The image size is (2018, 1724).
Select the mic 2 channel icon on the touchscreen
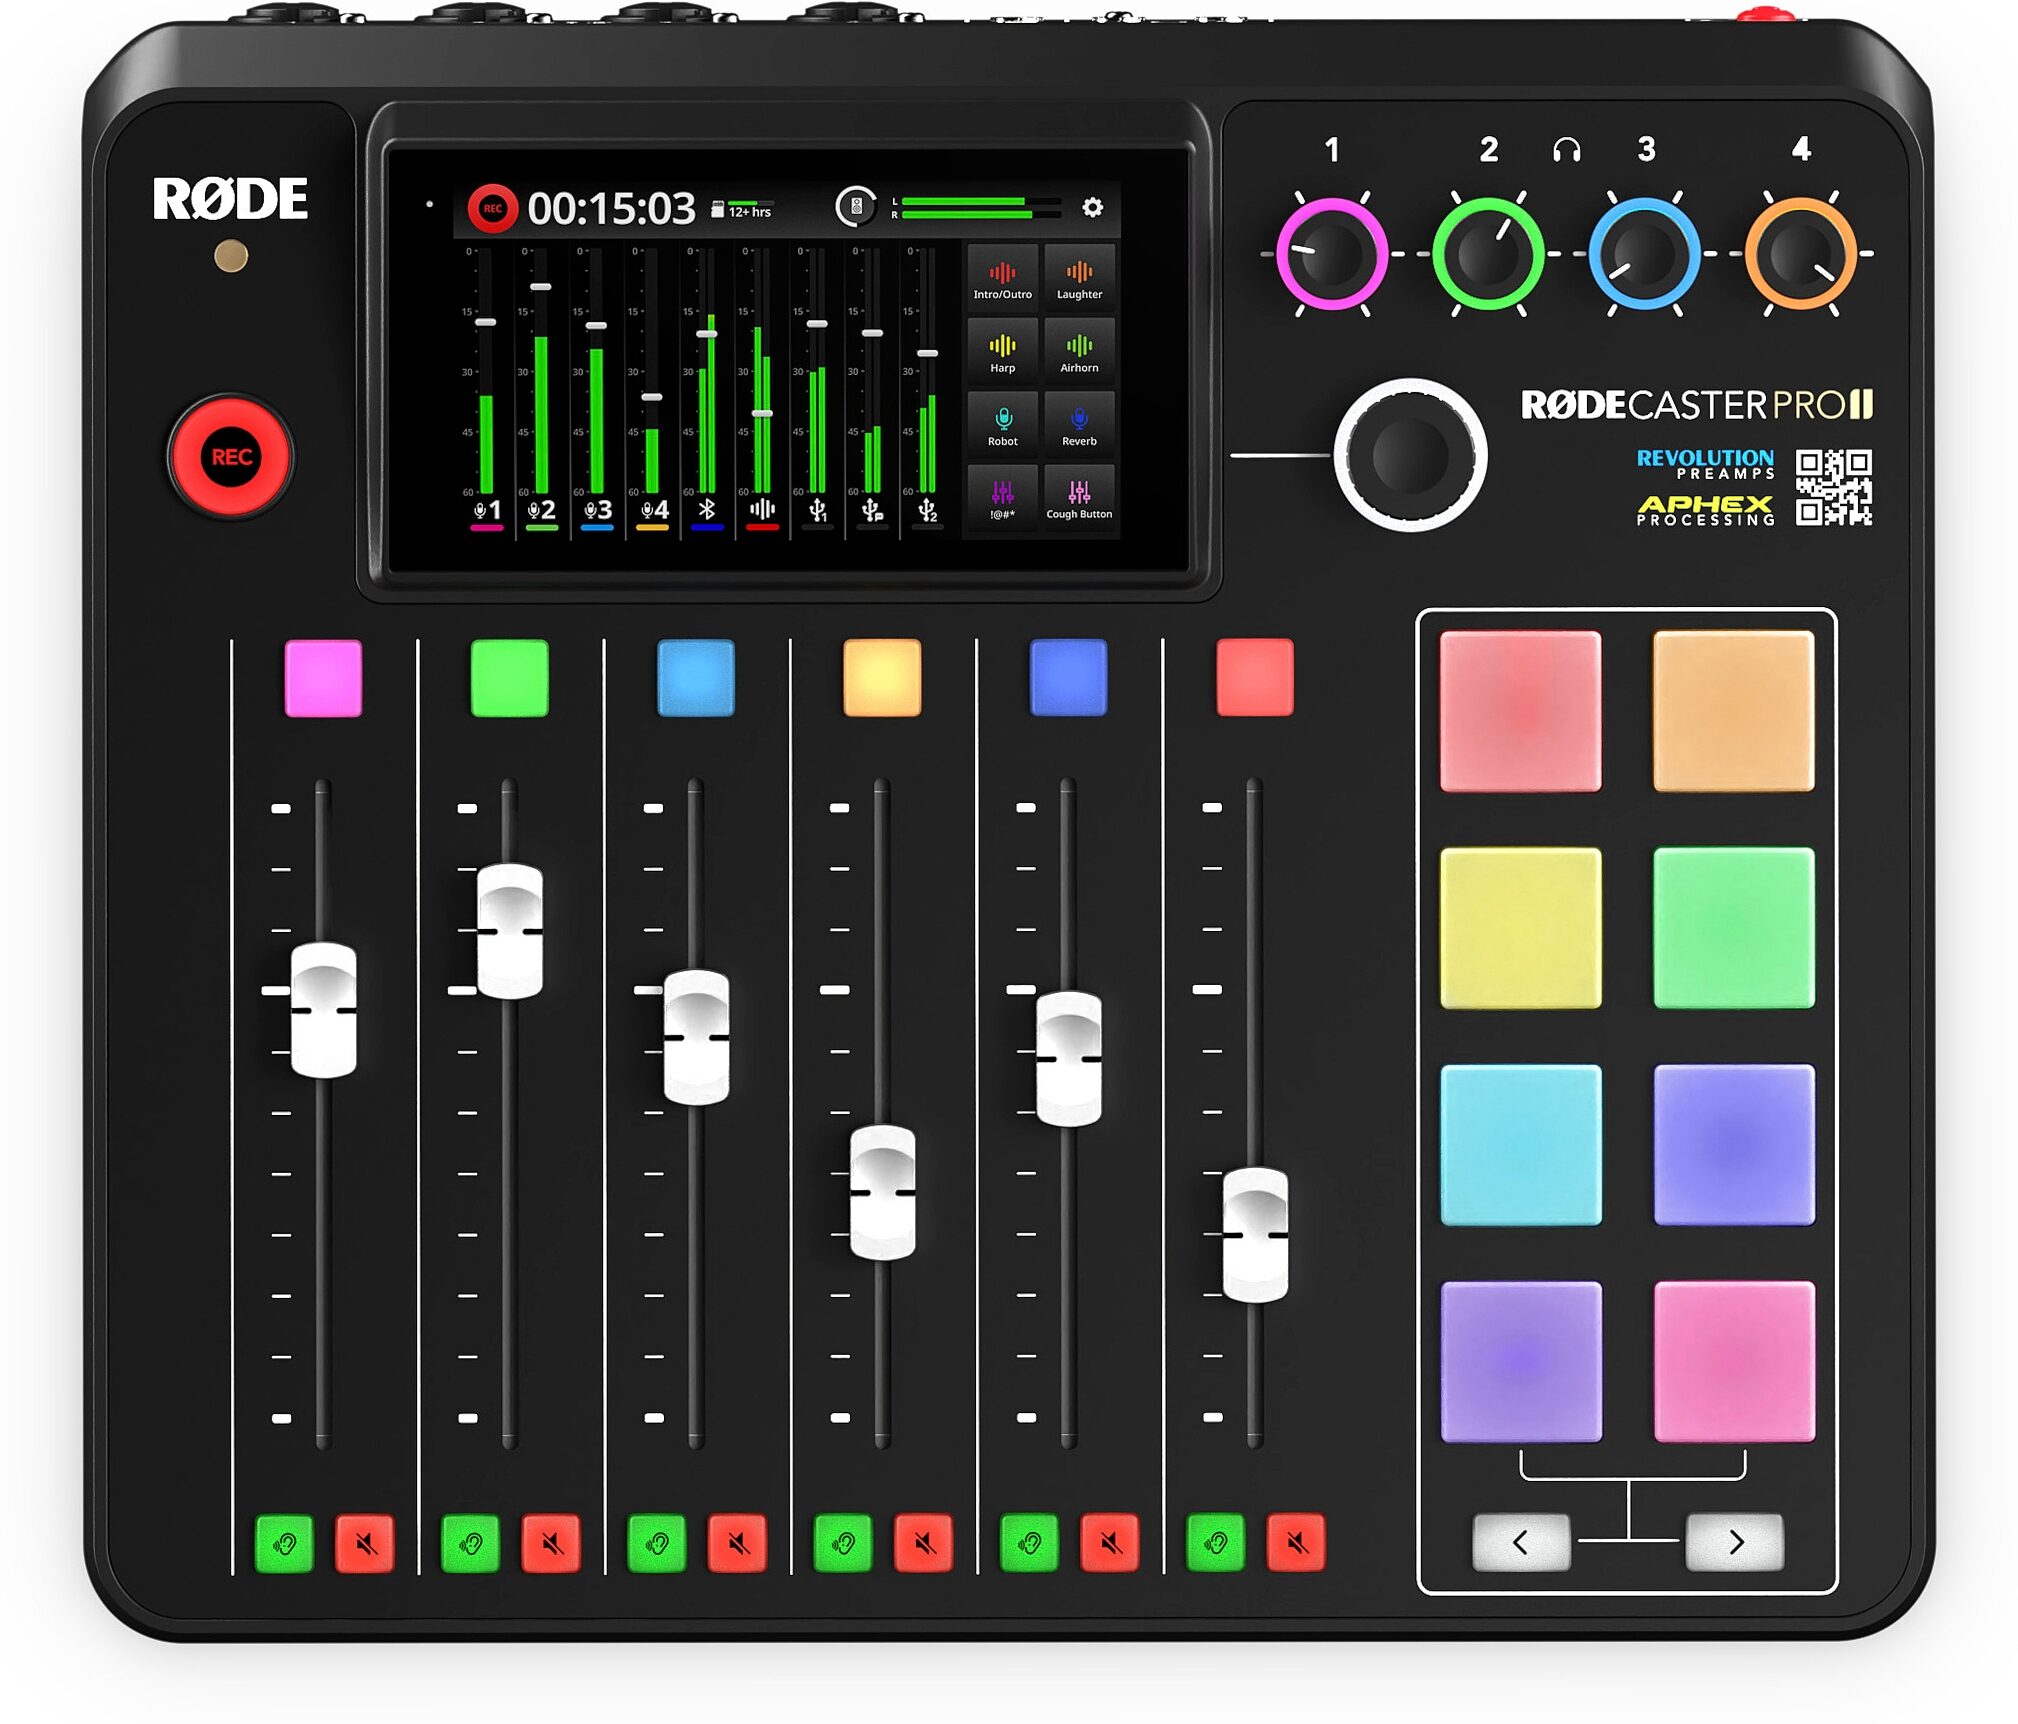[x=541, y=510]
